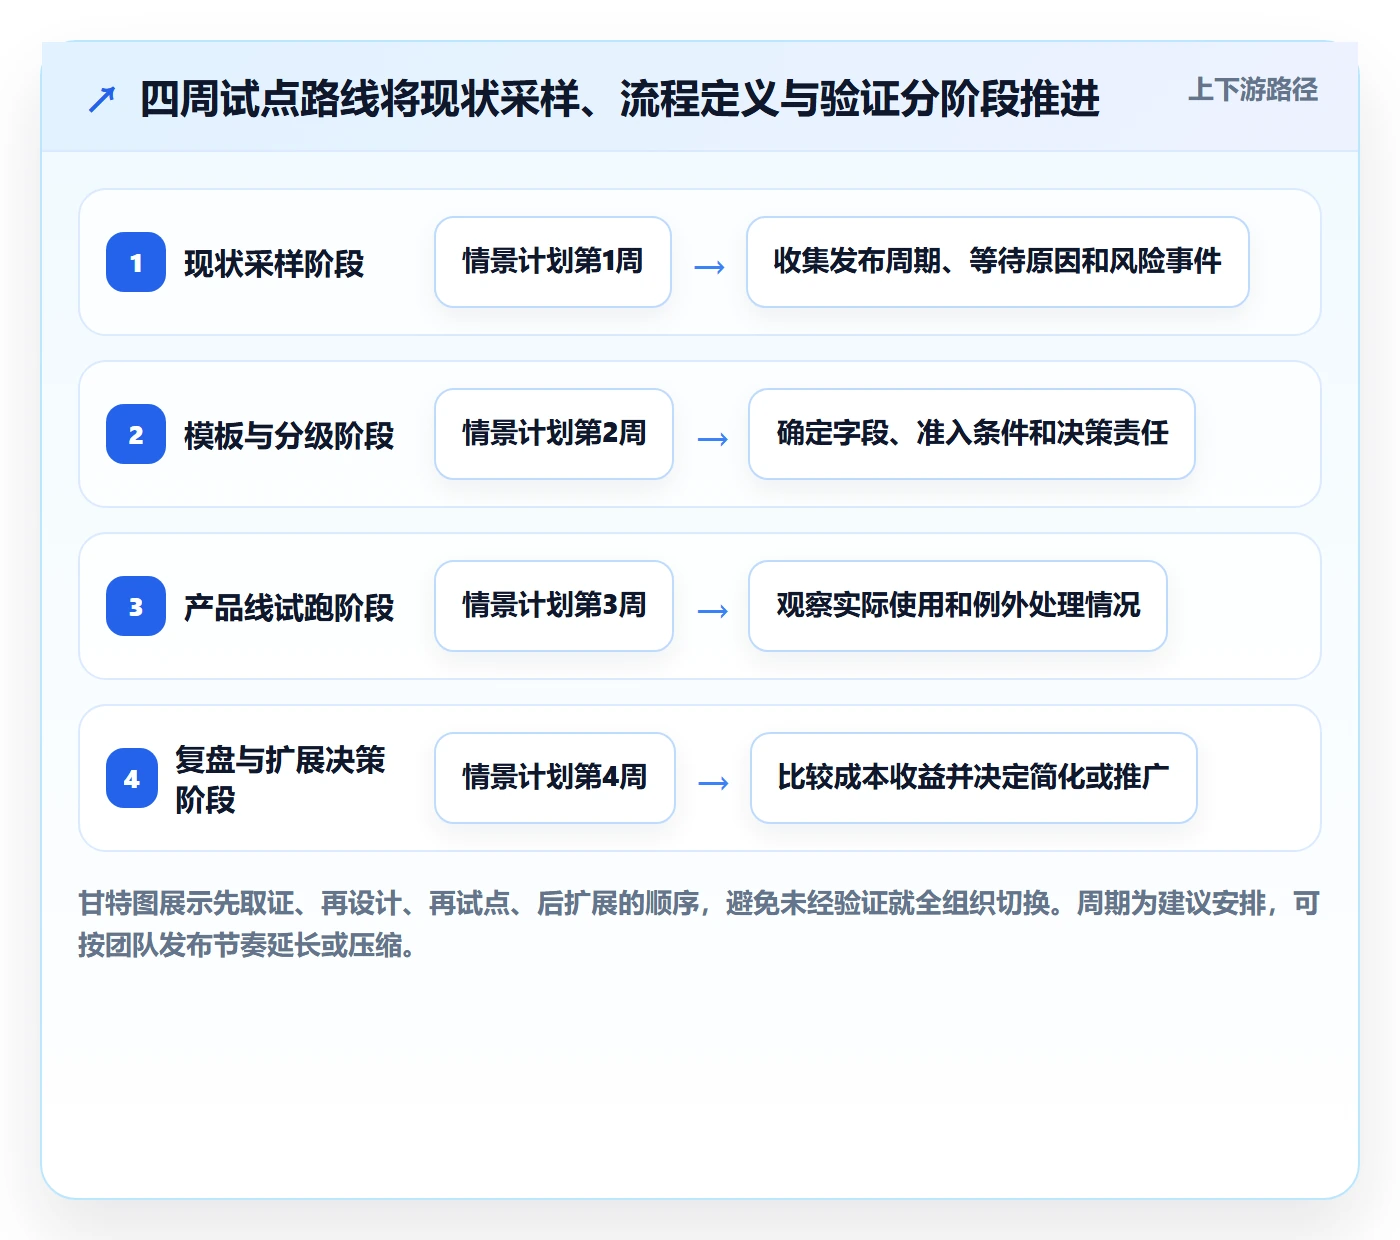Click the 现状采样阶段 stage label
This screenshot has width=1400, height=1240.
[274, 264]
